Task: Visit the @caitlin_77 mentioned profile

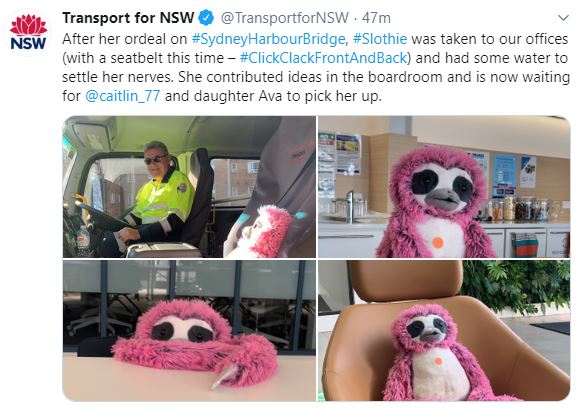Action: click(x=123, y=96)
